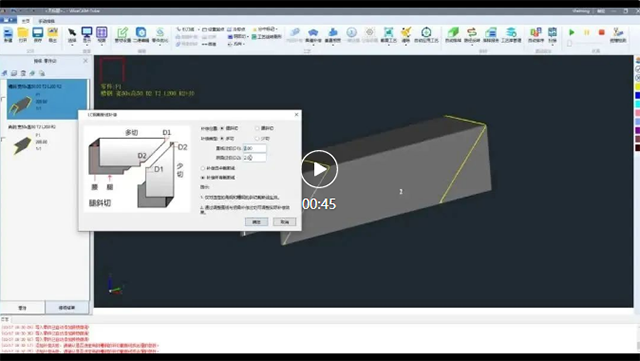This screenshot has width=640, height=361.
Task: Switch to the second ribbon tab
Action: tap(47, 21)
